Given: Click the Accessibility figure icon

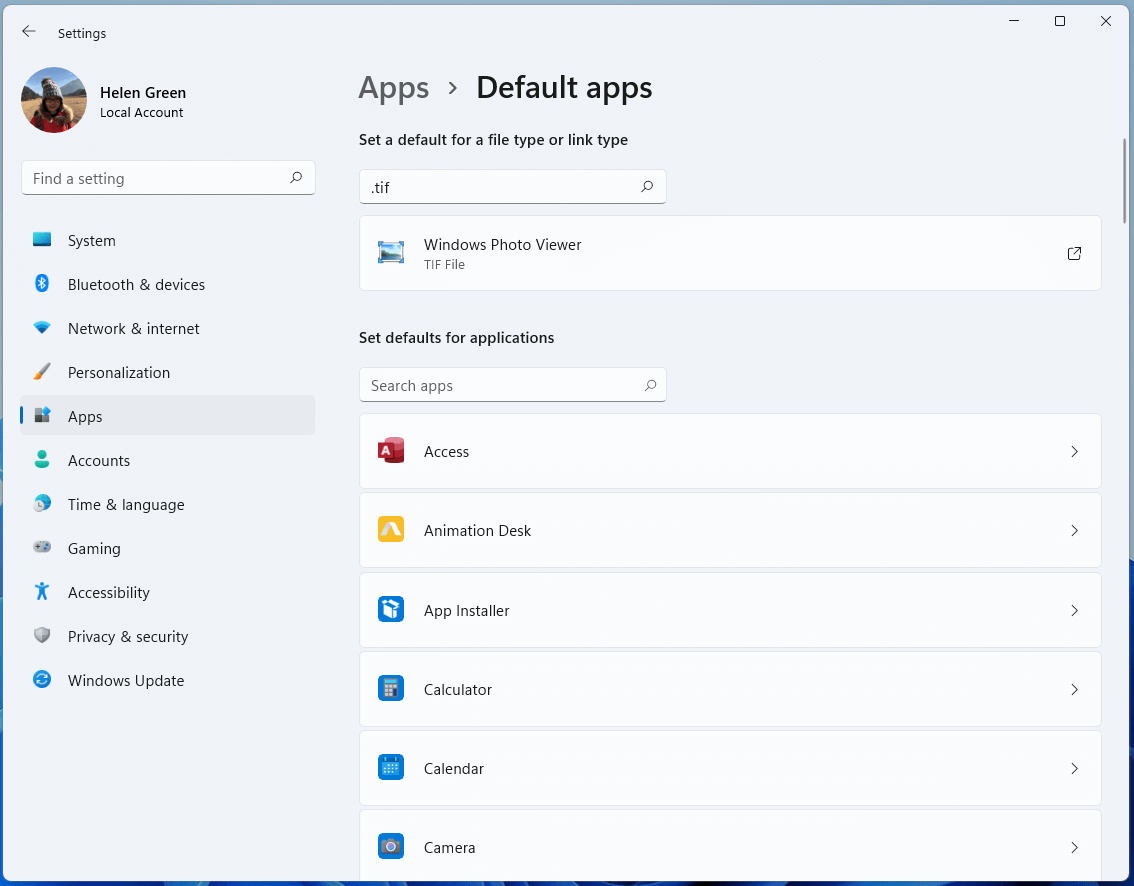Looking at the screenshot, I should tap(42, 591).
